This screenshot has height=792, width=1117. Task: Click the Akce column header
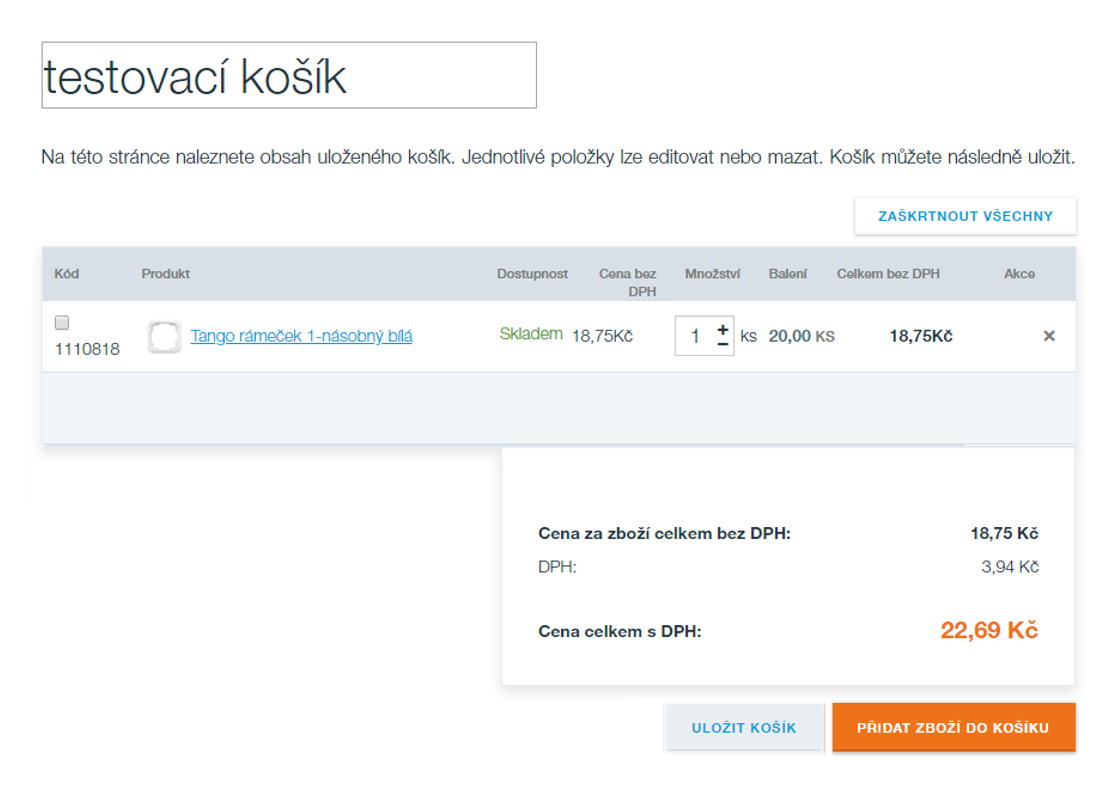[1019, 274]
